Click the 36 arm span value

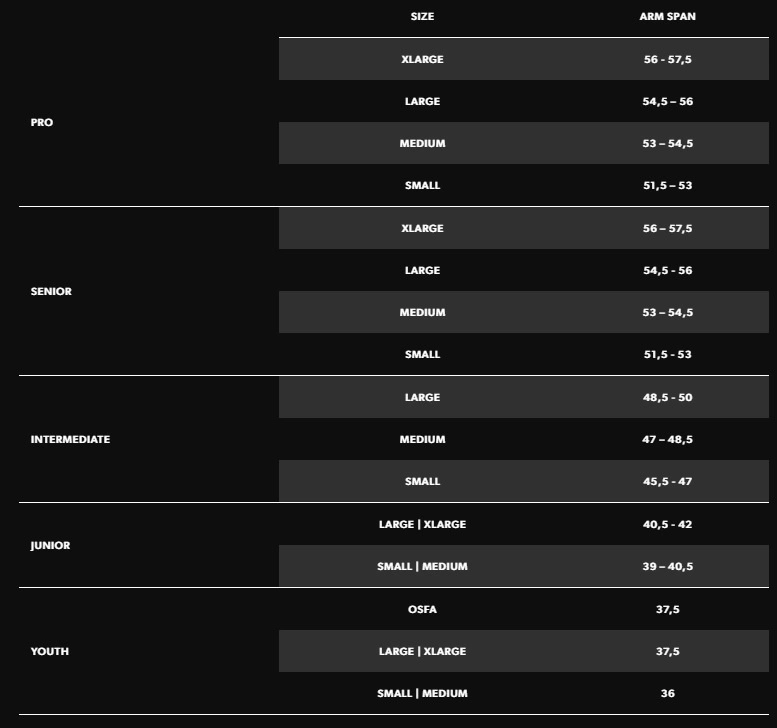668,693
